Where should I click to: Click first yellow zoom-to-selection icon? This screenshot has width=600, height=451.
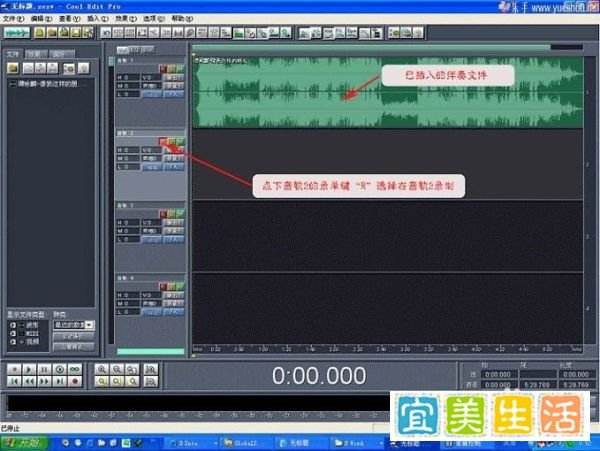point(102,381)
